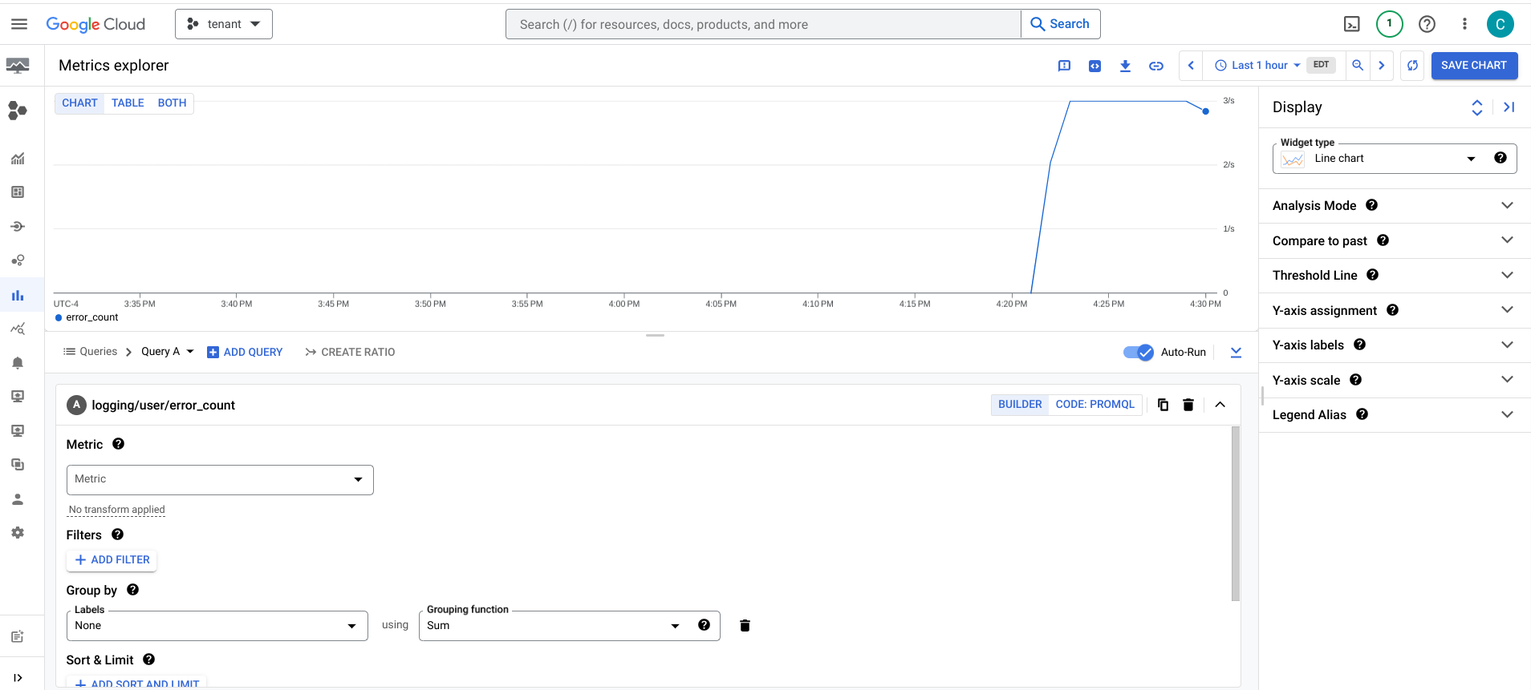Click ADD QUERY

point(245,352)
